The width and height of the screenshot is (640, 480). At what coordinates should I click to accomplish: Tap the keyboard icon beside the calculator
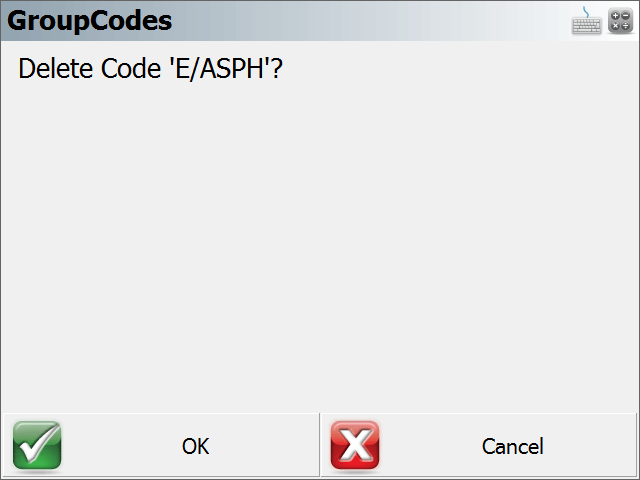click(x=586, y=21)
